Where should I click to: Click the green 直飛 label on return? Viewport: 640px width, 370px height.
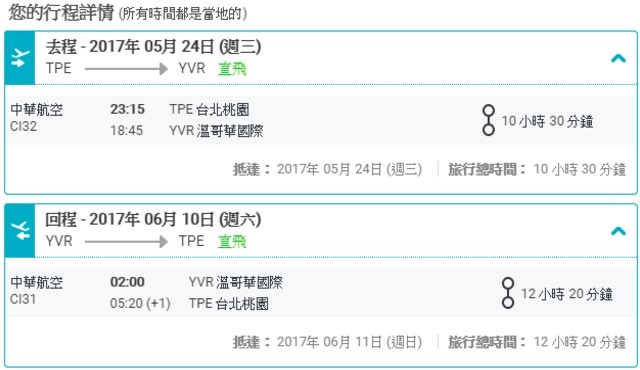tap(232, 241)
